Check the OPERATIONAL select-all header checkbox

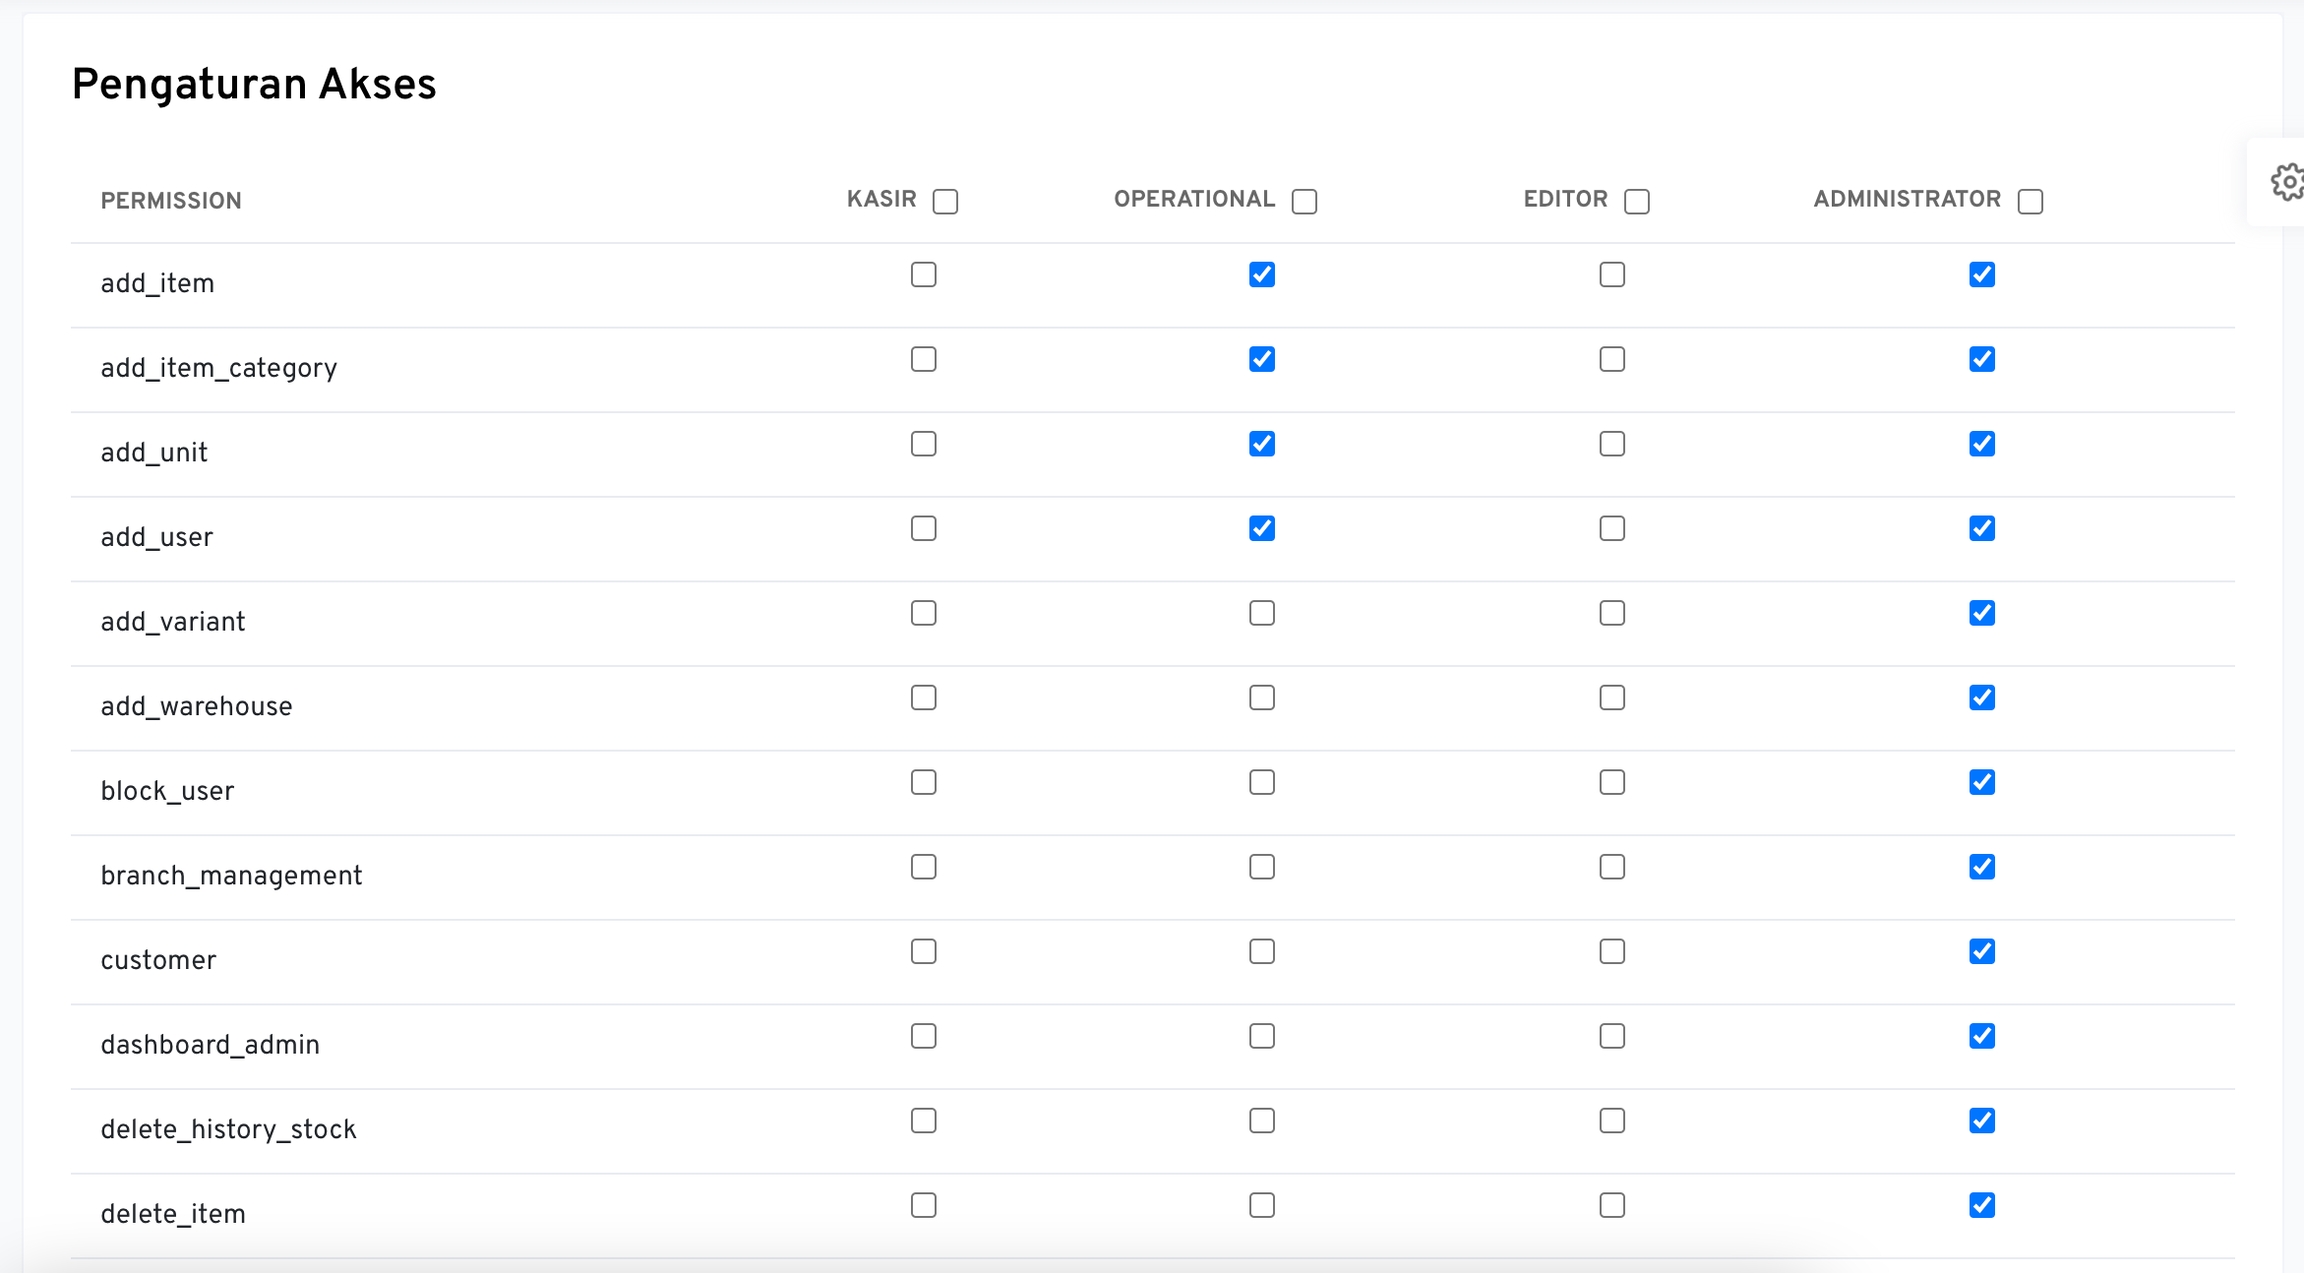pyautogui.click(x=1304, y=201)
